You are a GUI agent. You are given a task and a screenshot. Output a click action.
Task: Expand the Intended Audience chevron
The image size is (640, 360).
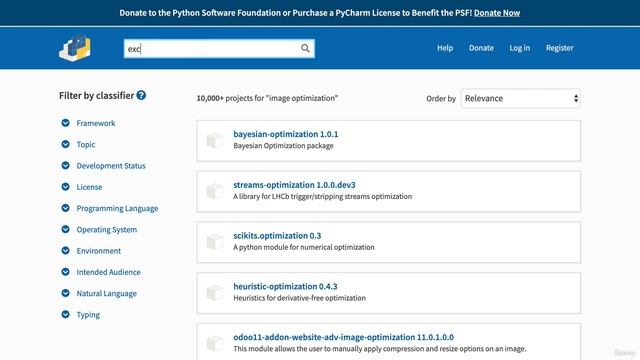(x=65, y=271)
